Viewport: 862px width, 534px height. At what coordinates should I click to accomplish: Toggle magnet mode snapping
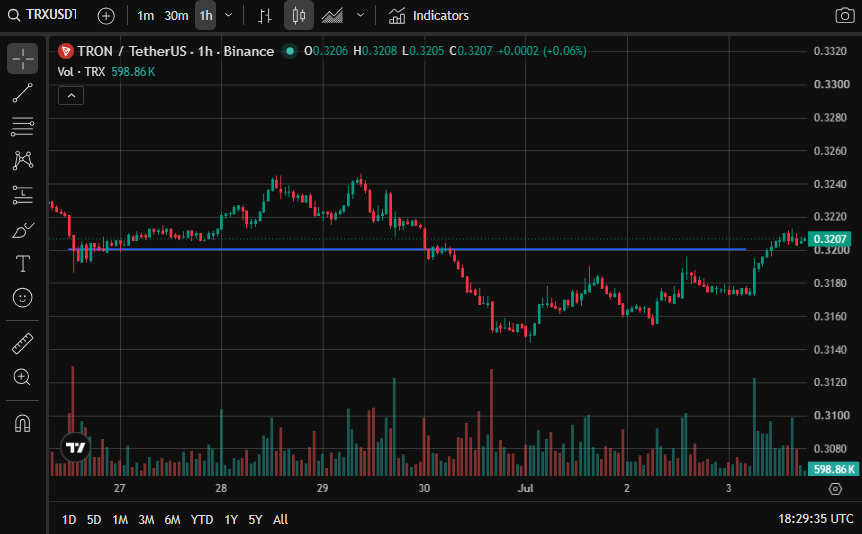(x=23, y=423)
